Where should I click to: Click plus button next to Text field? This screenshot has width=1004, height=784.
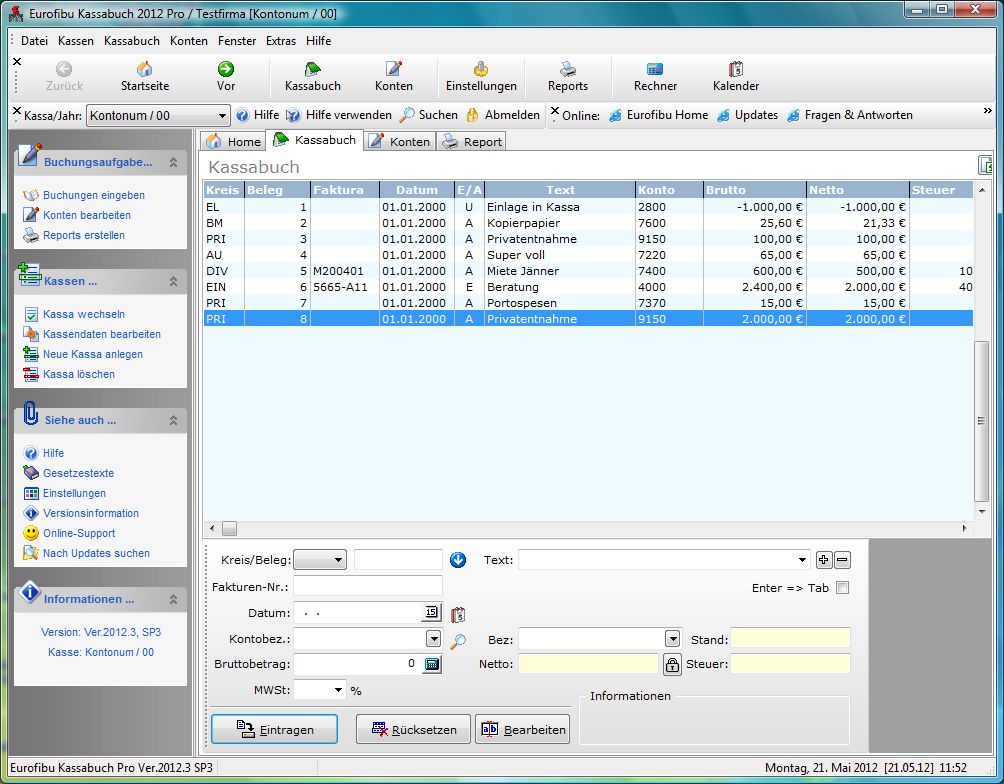[x=823, y=560]
